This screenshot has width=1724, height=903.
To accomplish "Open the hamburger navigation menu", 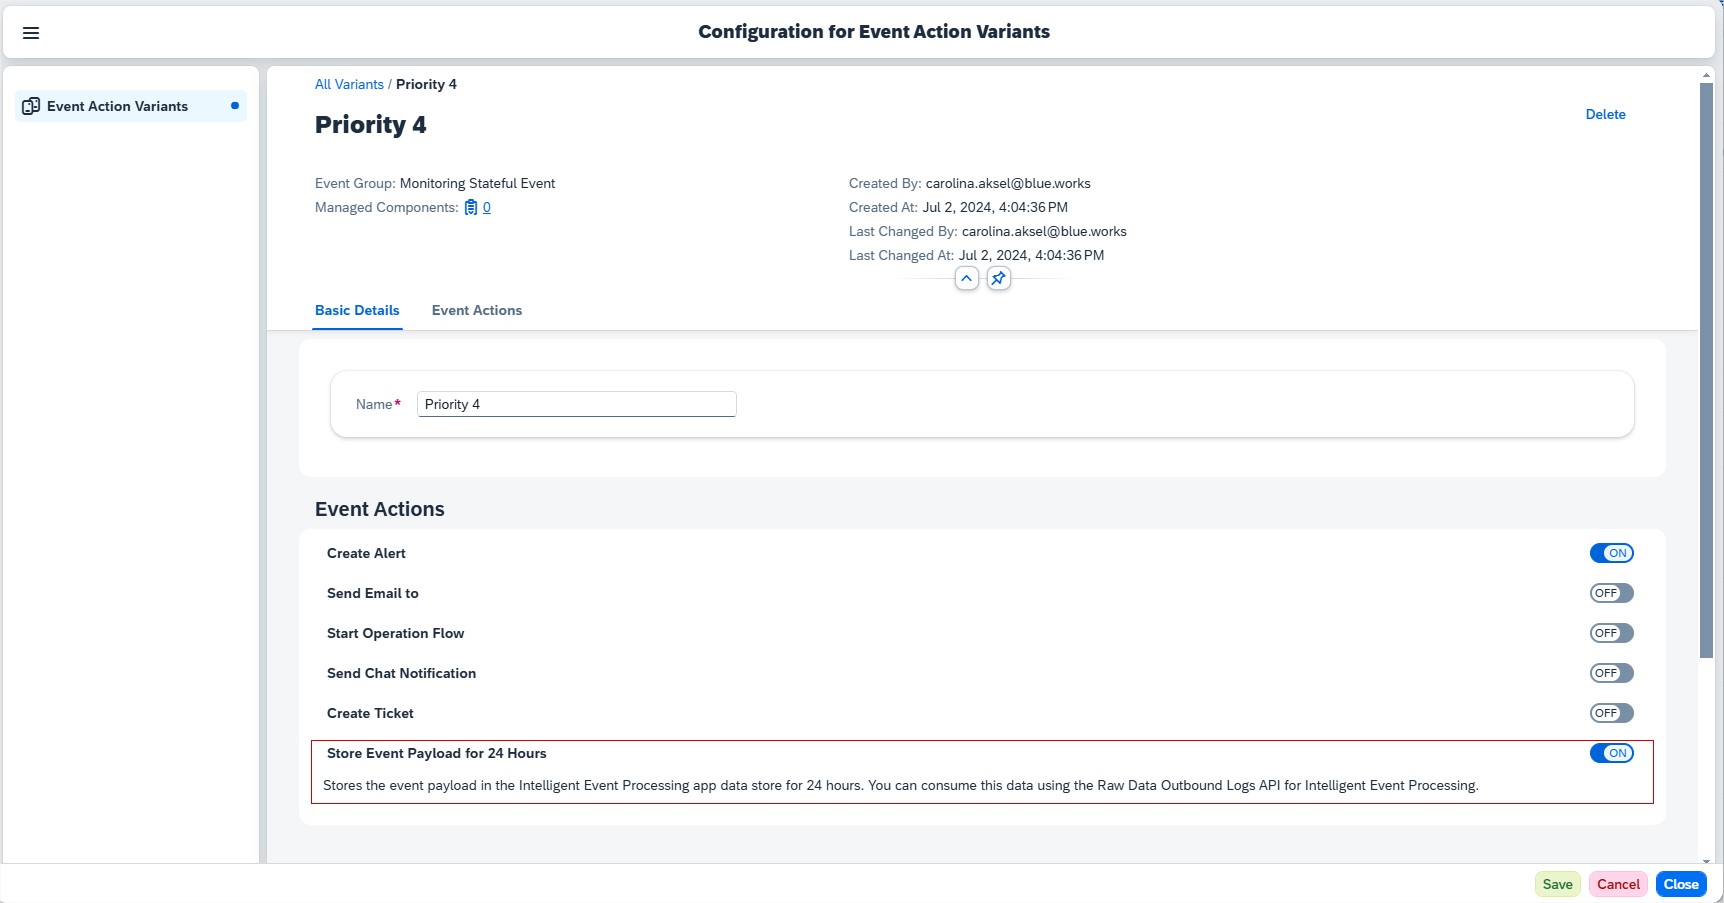I will coord(31,33).
